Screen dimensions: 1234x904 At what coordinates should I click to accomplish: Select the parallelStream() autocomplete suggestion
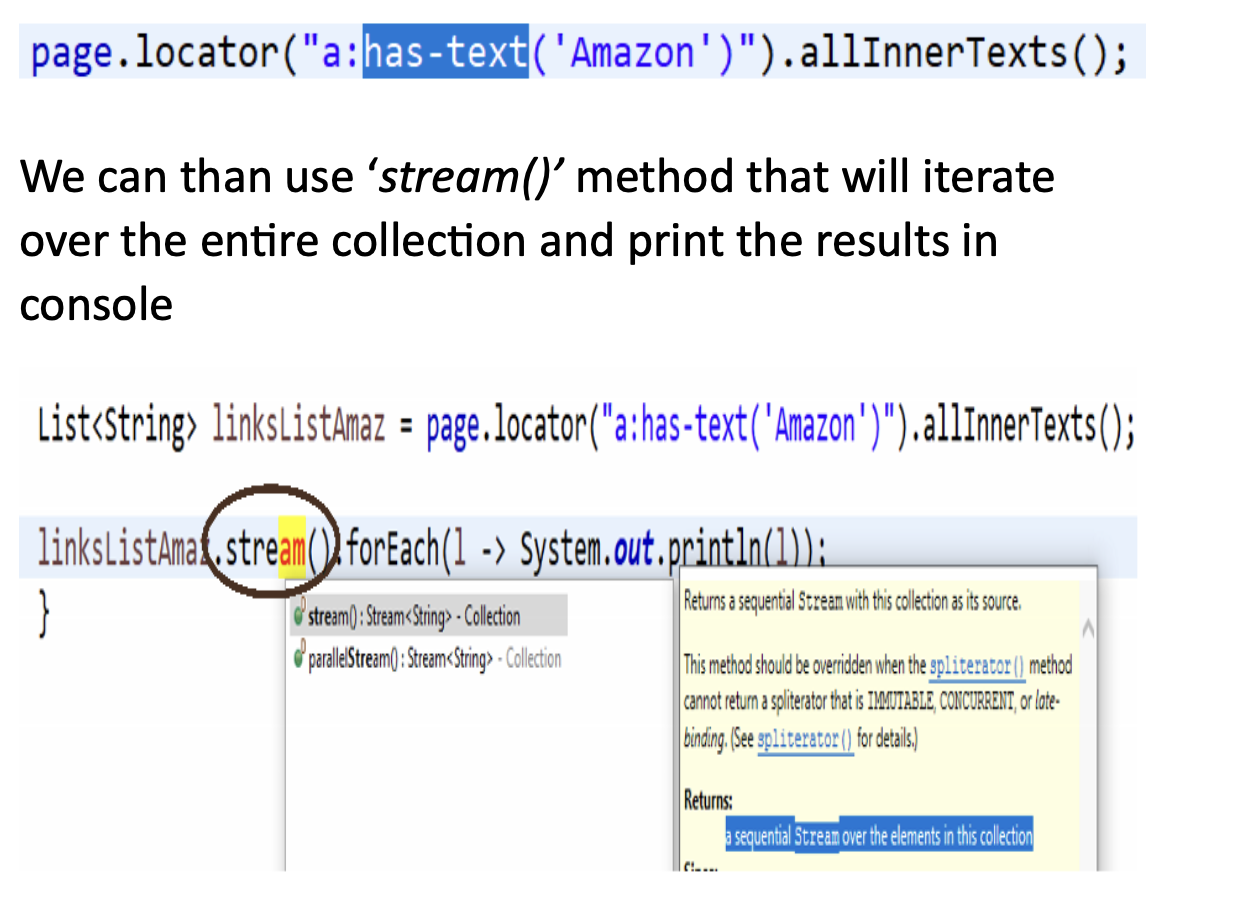pos(427,659)
